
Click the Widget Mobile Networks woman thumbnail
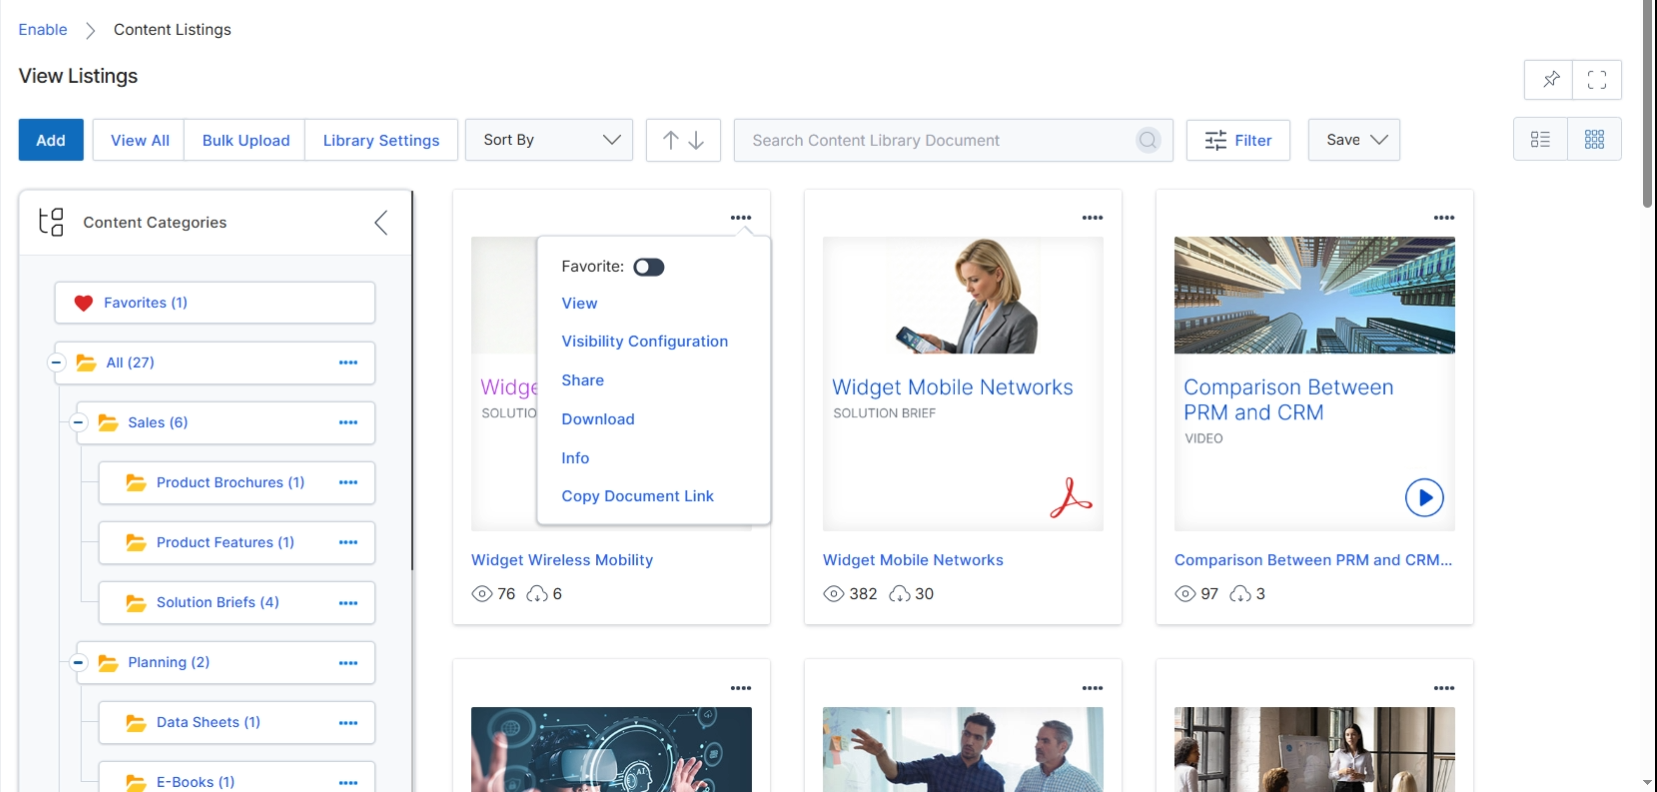(963, 295)
